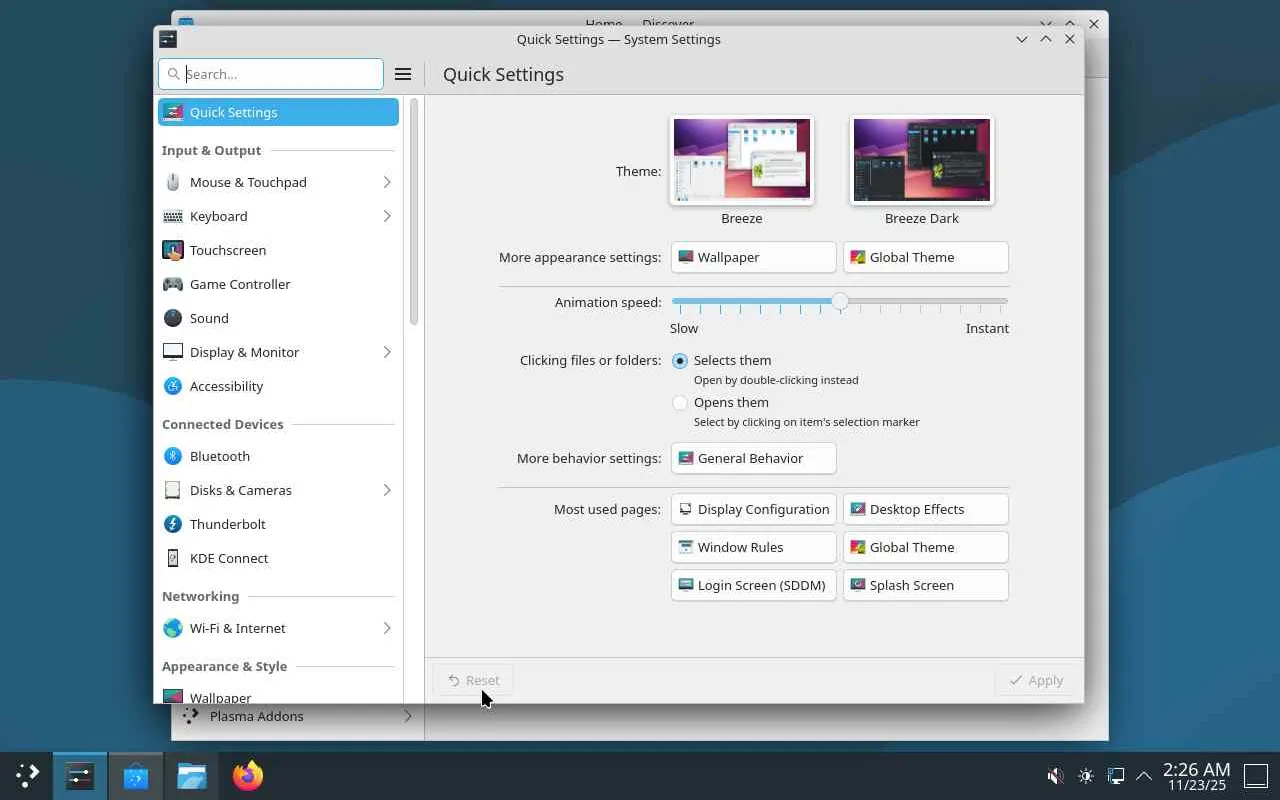The height and width of the screenshot is (800, 1280).
Task: Click the sidebar vertical scrollbar
Action: click(413, 211)
